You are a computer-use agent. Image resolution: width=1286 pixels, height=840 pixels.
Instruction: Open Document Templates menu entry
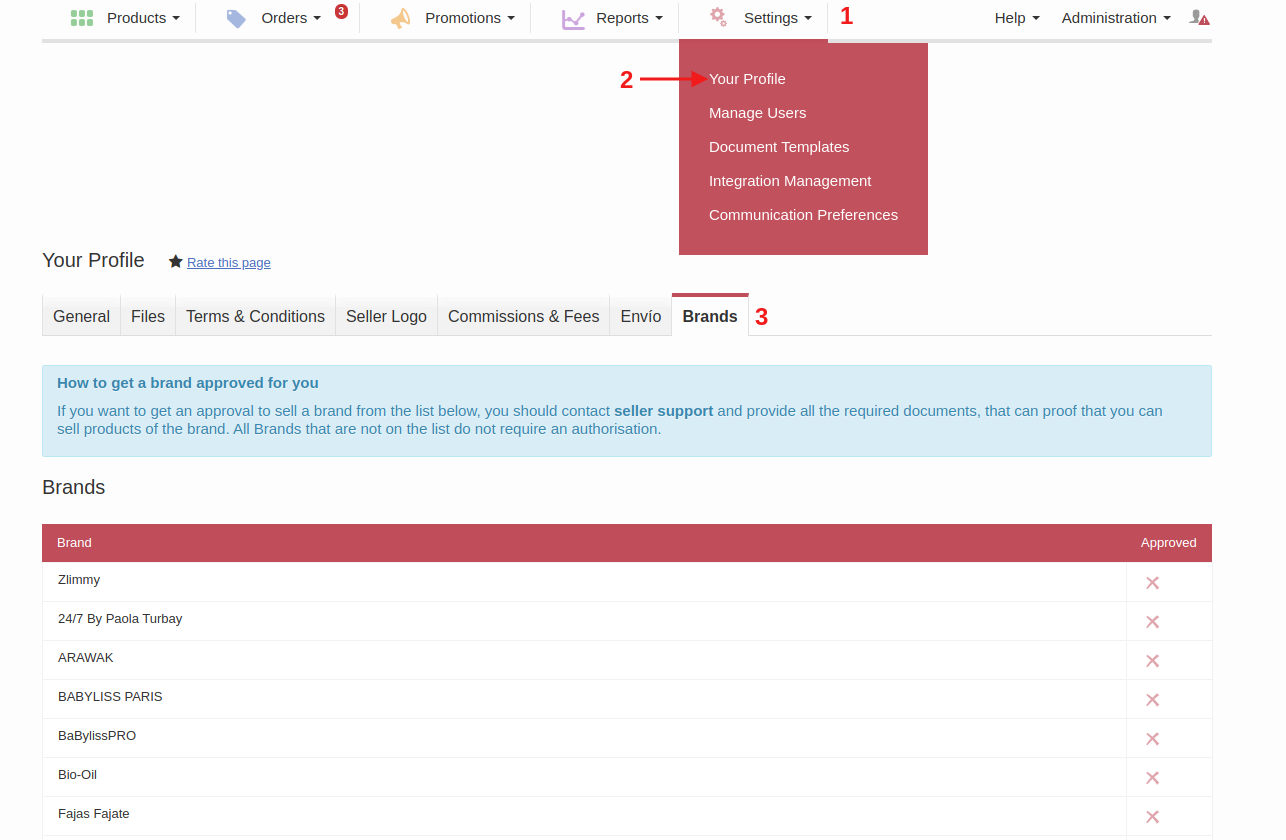coord(779,147)
